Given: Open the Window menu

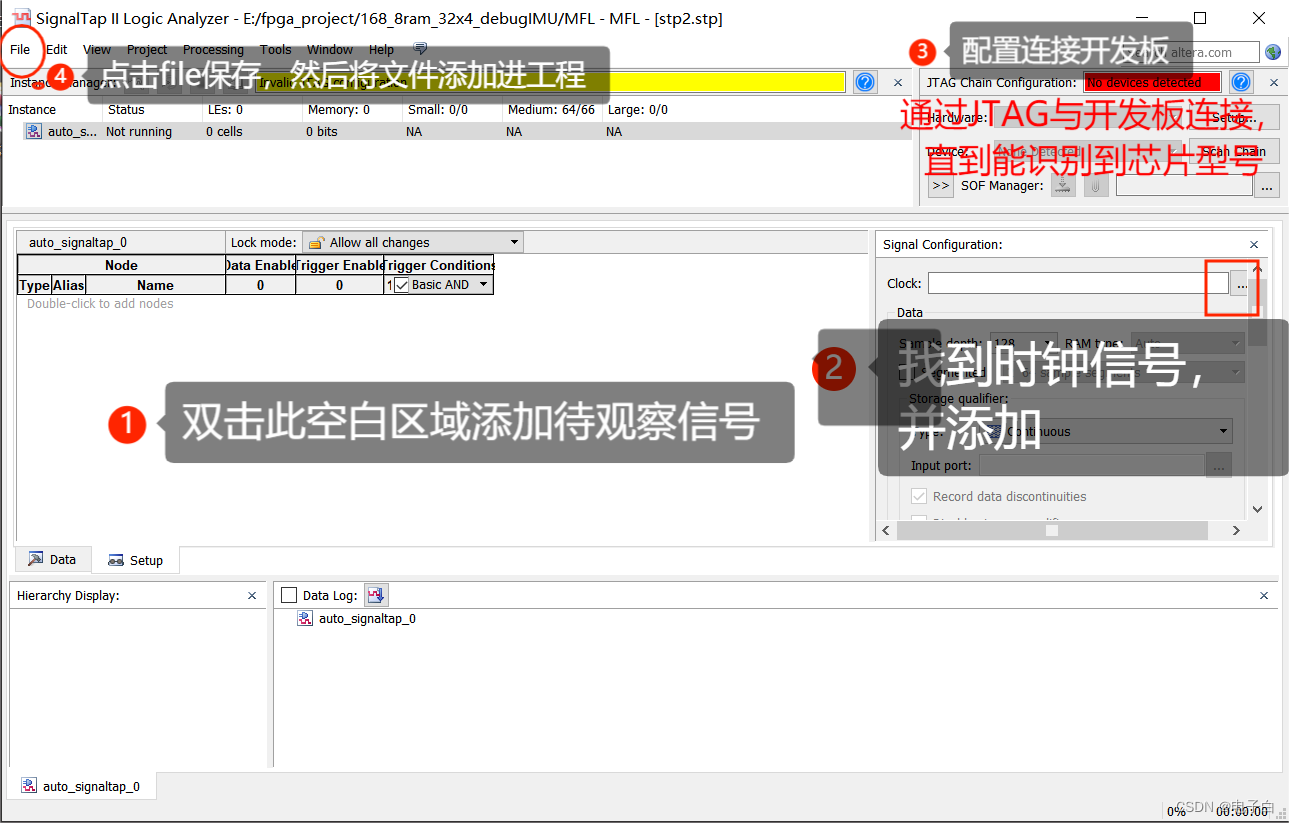Looking at the screenshot, I should point(330,49).
